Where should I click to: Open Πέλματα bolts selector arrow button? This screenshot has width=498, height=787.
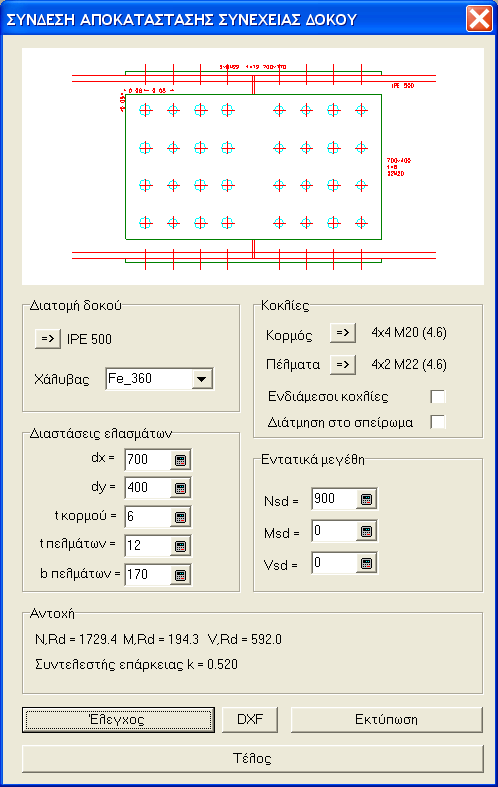click(343, 365)
